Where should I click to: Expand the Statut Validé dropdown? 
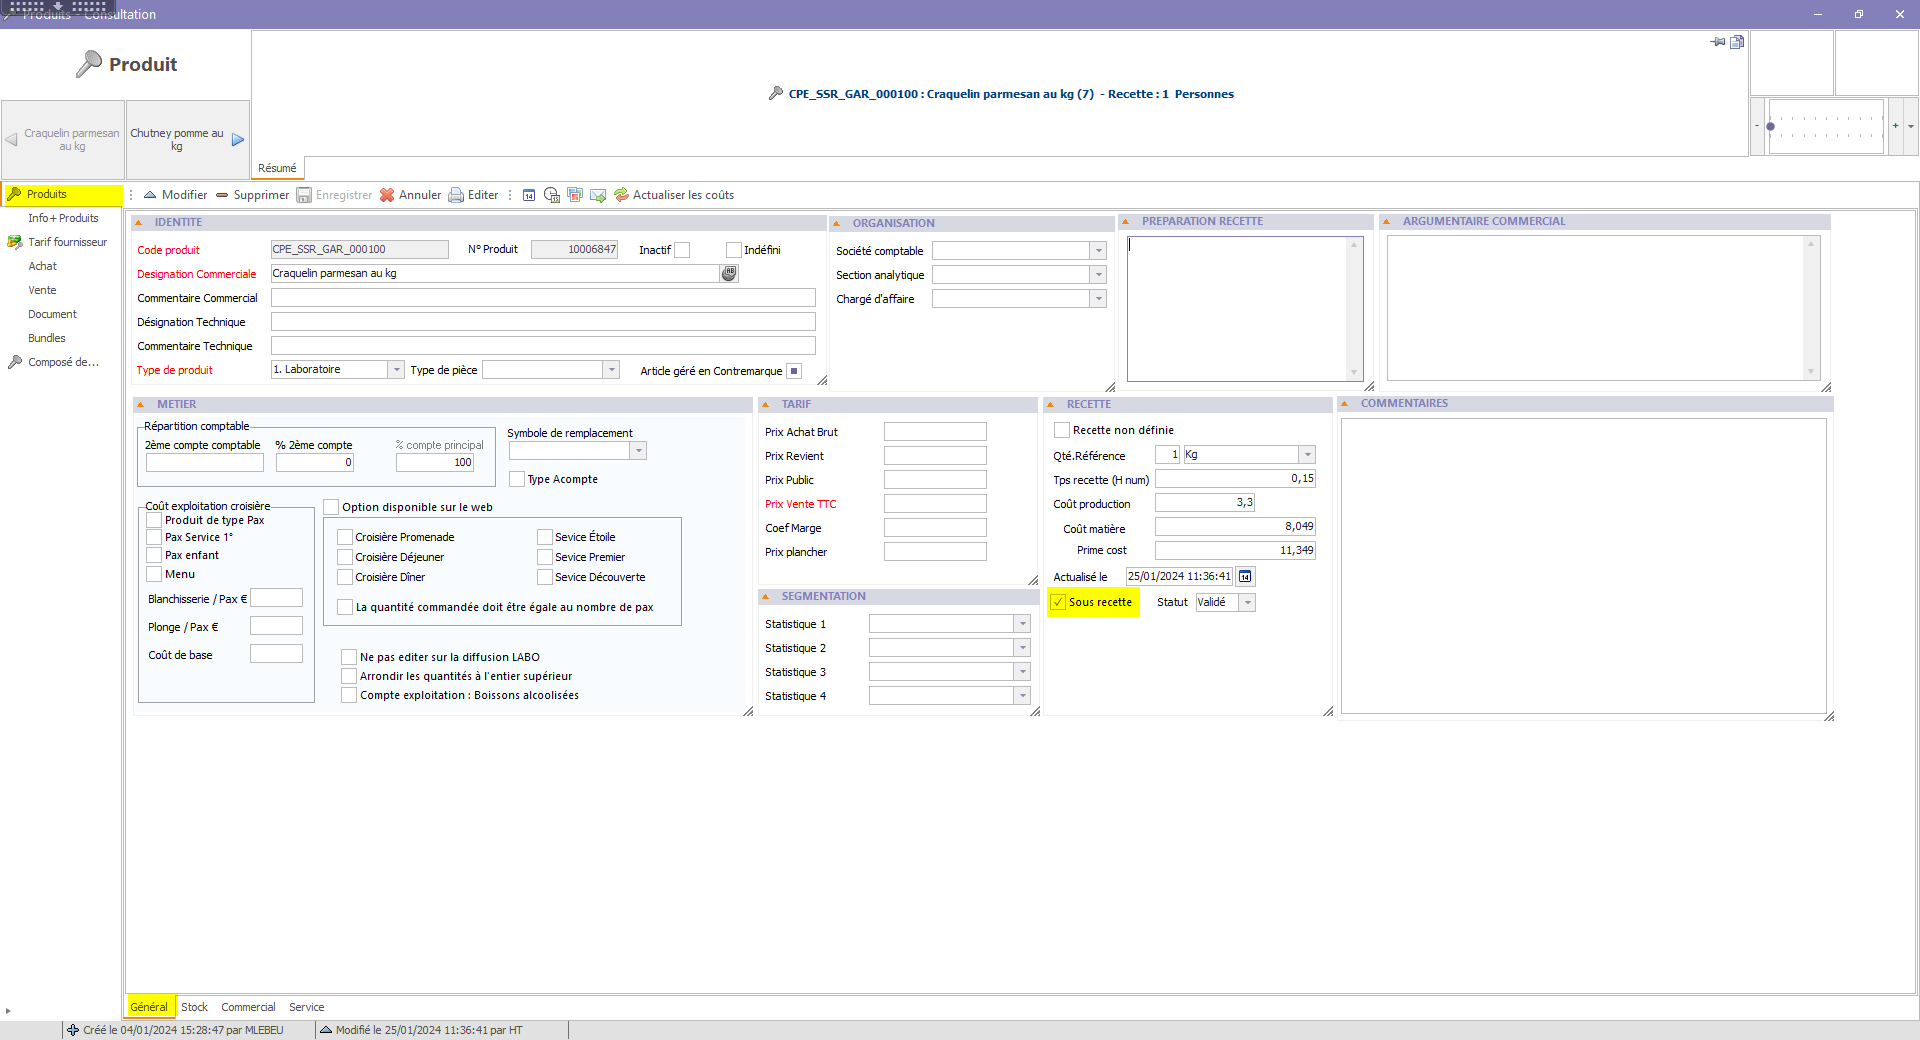click(1247, 602)
